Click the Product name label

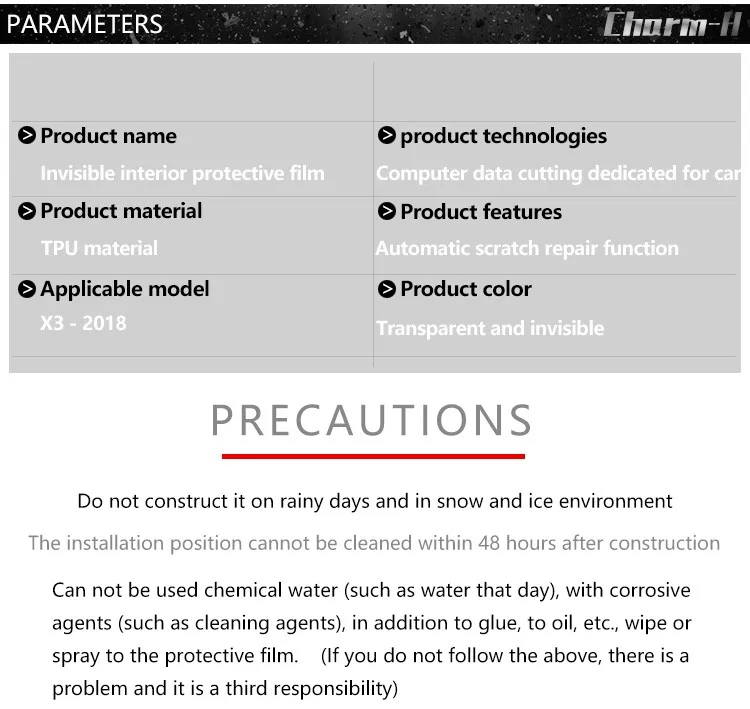coord(109,136)
